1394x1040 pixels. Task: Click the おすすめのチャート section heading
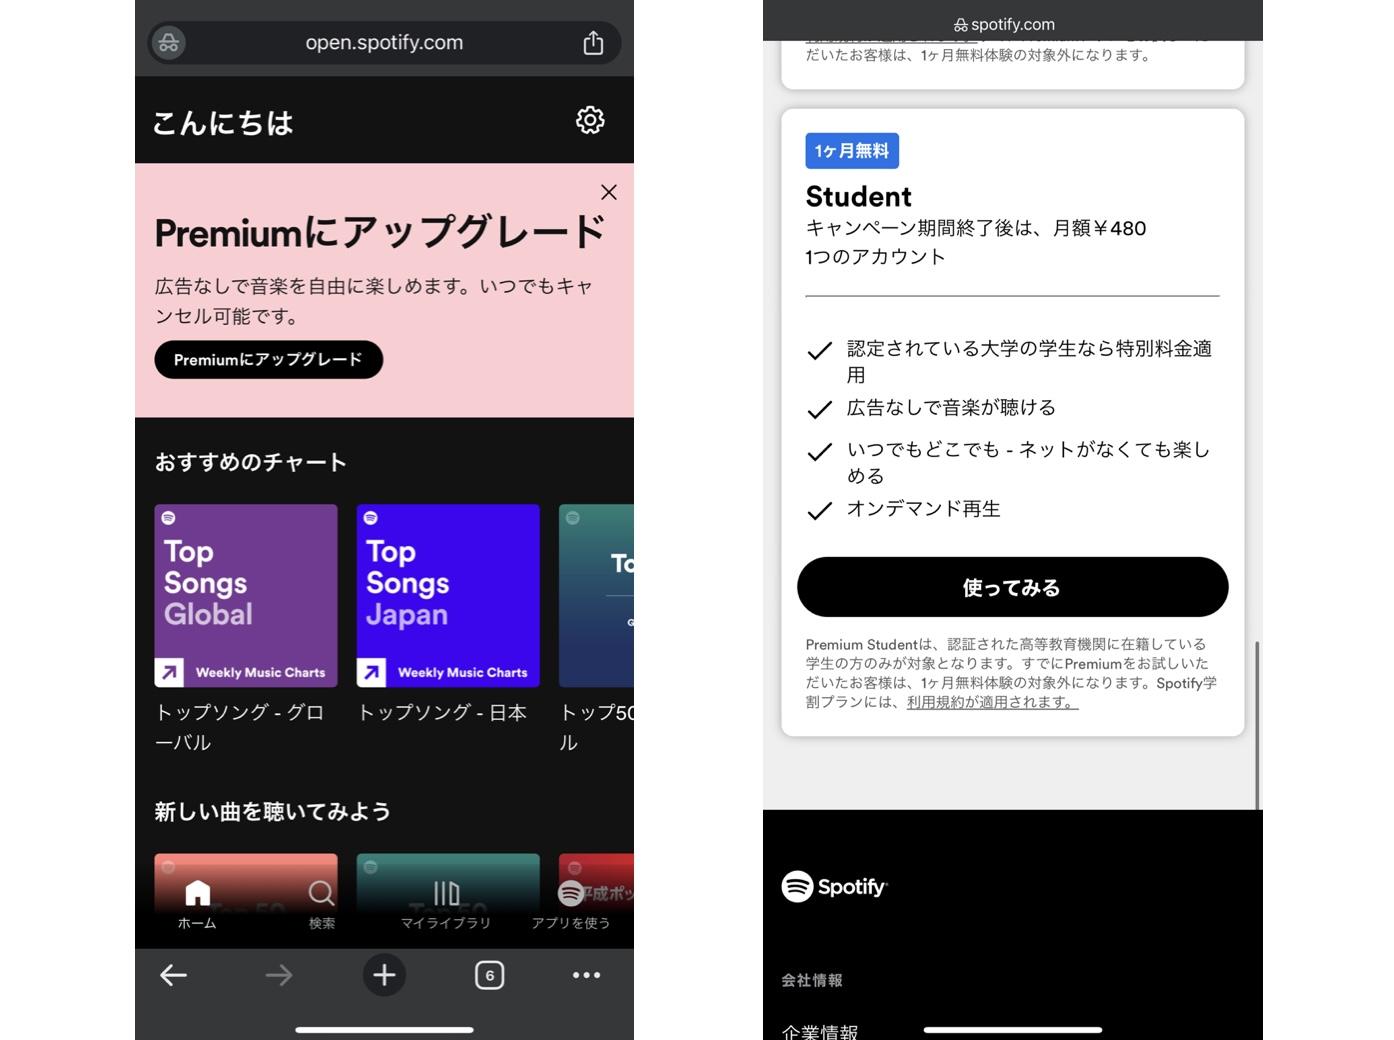pos(251,462)
